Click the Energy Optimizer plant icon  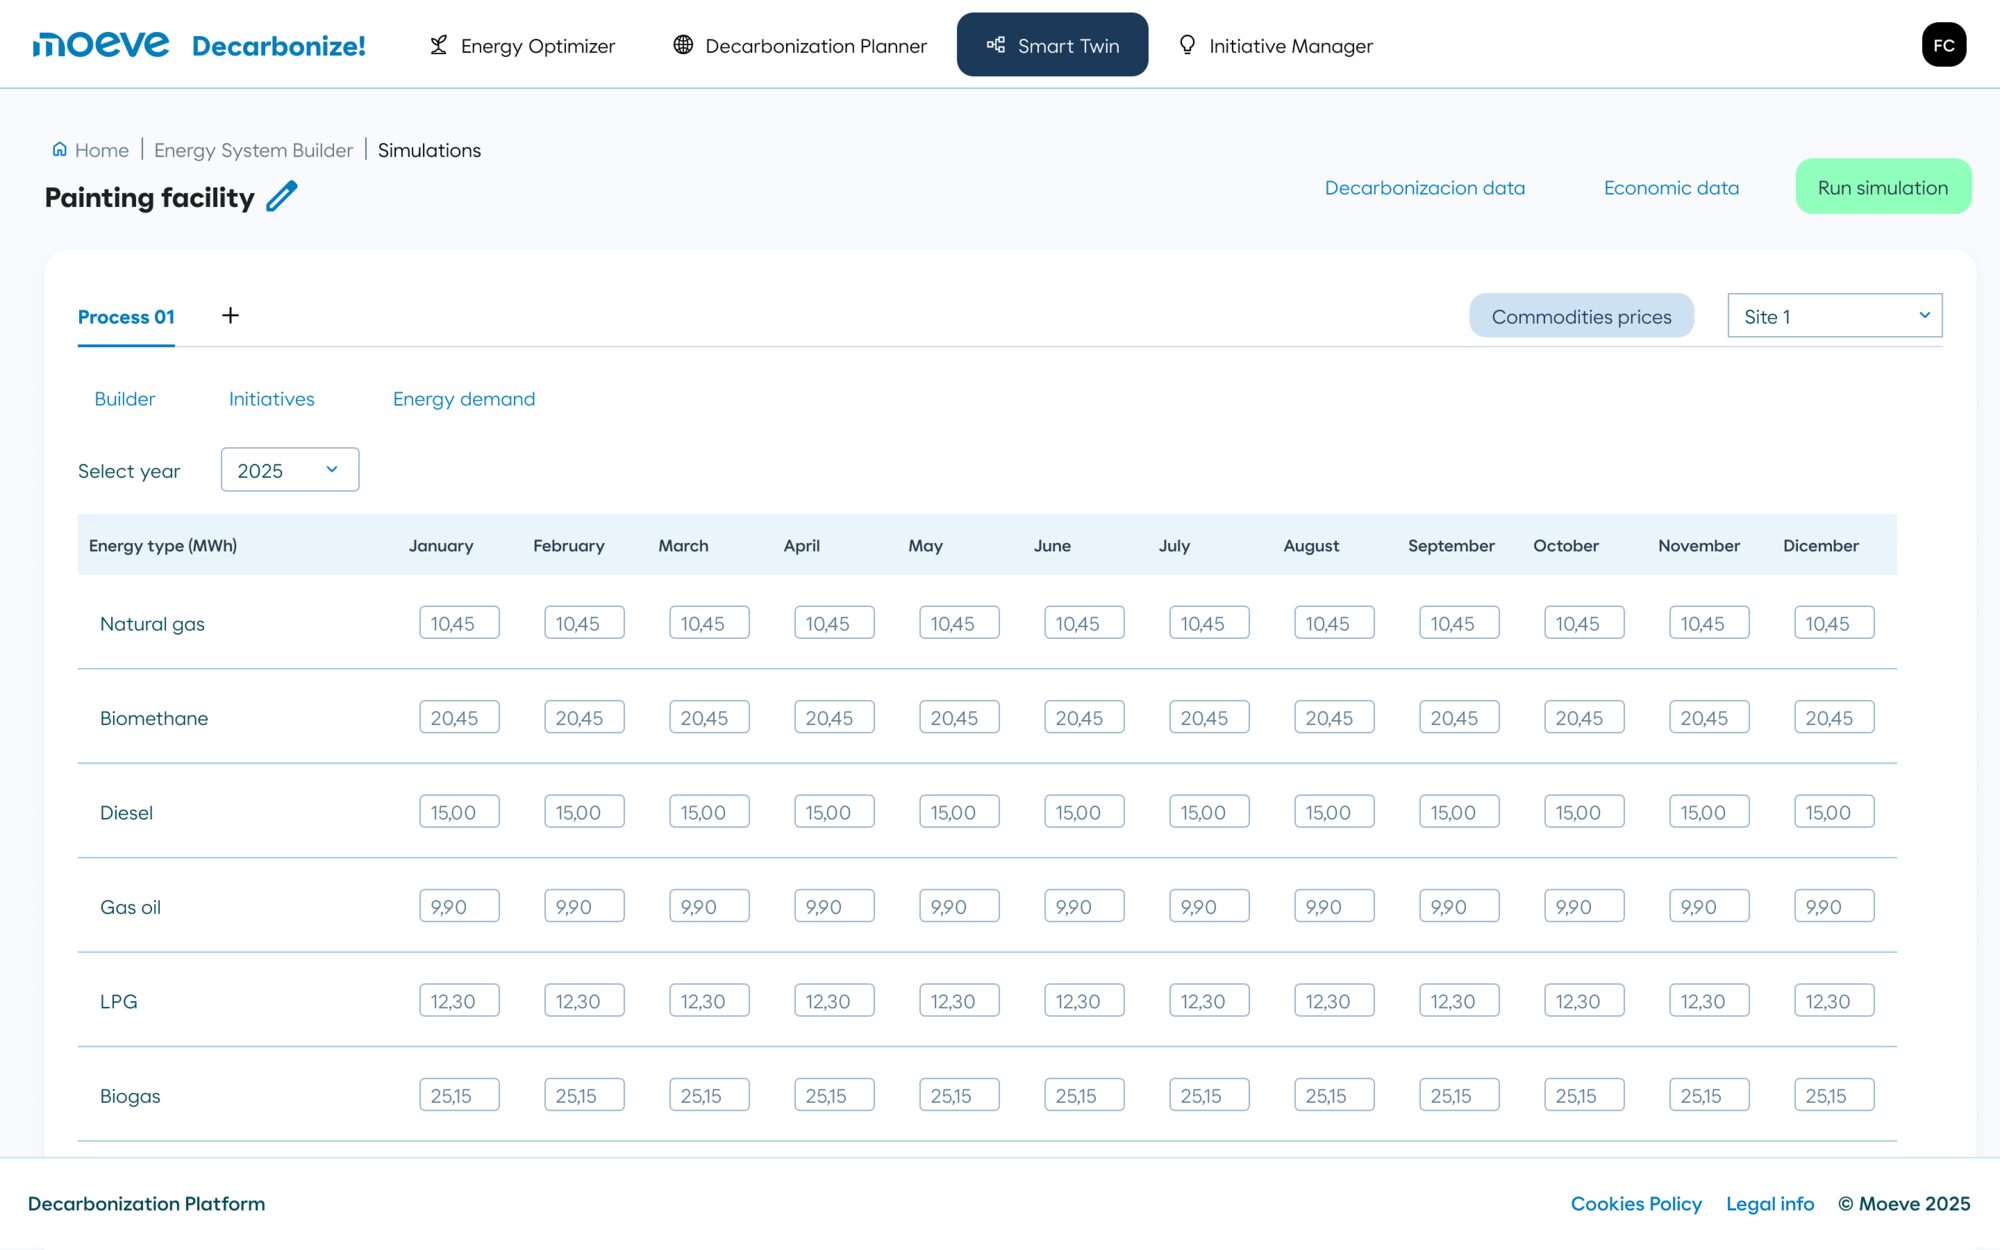[438, 45]
